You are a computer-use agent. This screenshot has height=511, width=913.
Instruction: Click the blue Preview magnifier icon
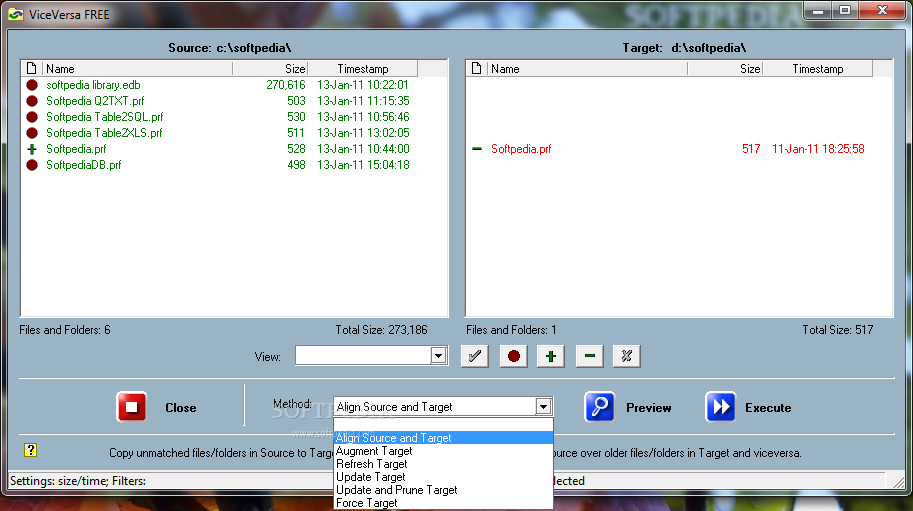(x=600, y=407)
